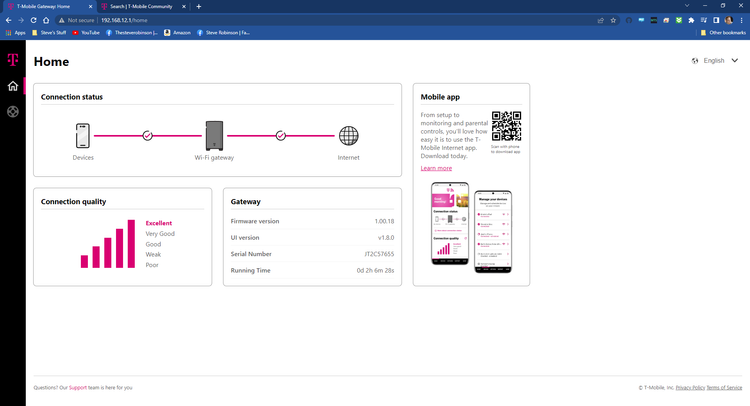Expand the English language dropdown
750x406 pixels.
tap(715, 61)
